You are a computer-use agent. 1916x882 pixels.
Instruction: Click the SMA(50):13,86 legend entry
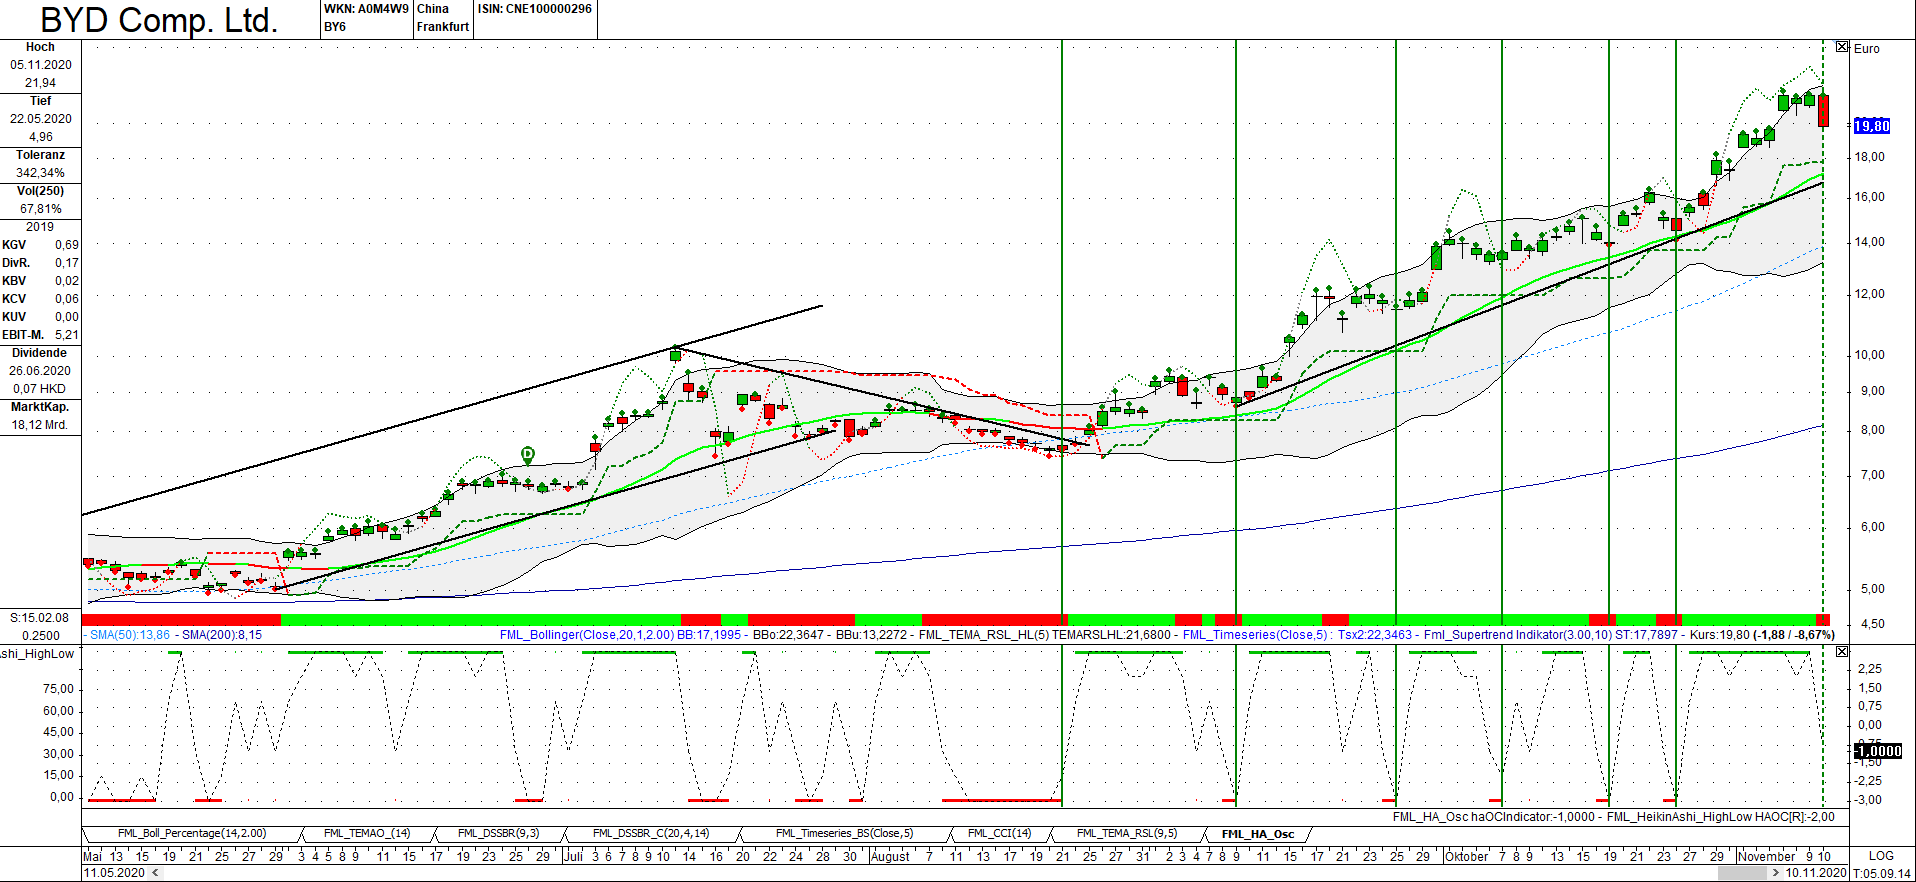coord(130,635)
